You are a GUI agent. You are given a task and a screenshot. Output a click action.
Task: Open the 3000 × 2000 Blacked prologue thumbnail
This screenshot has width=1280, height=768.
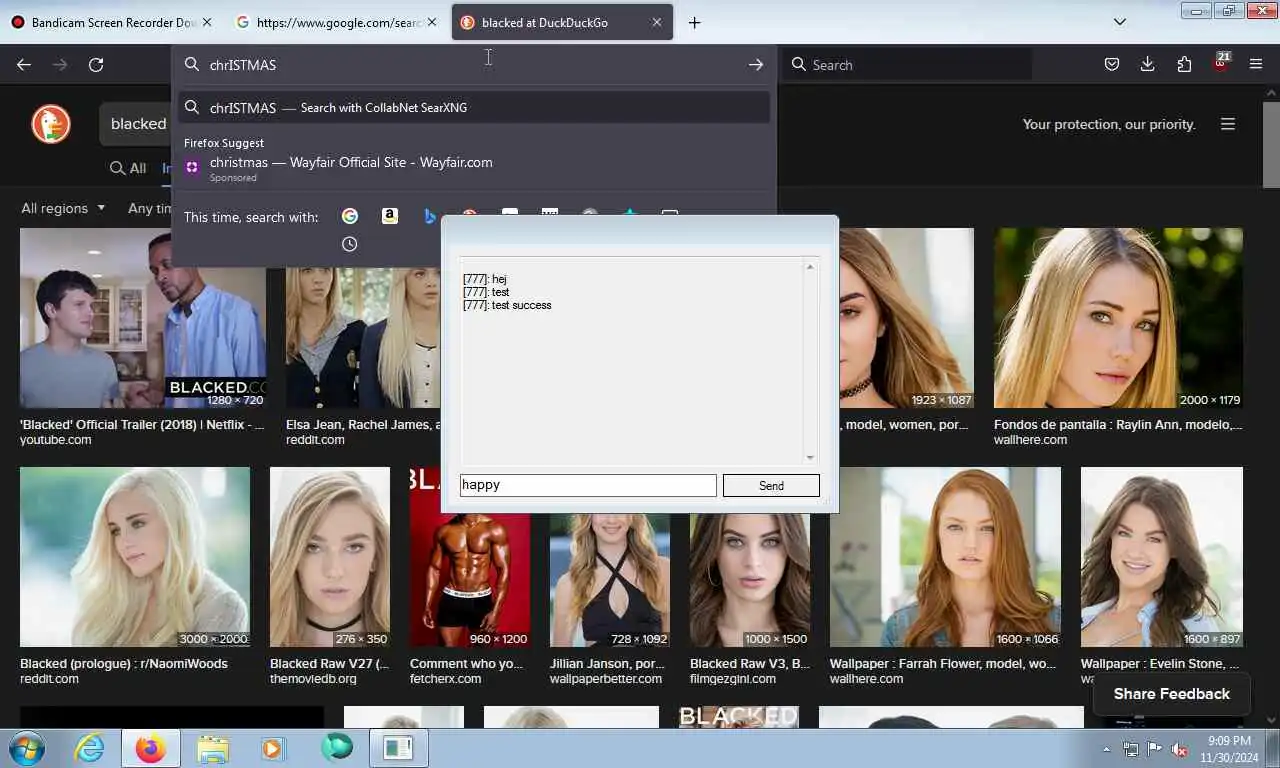(135, 557)
